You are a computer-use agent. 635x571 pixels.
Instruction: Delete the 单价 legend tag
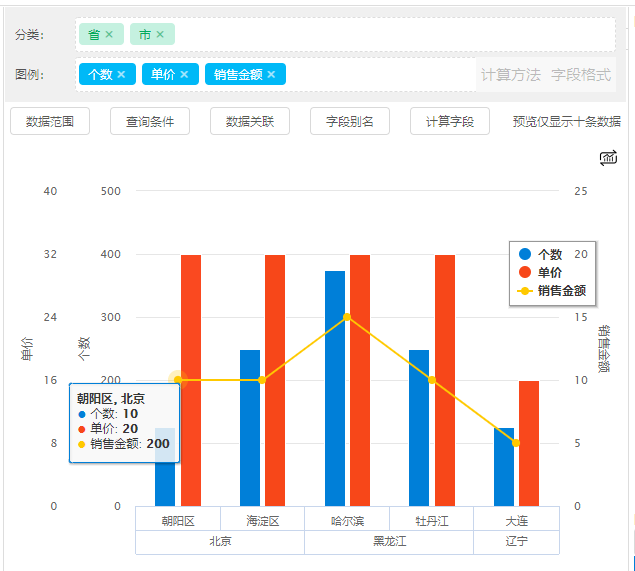coord(184,75)
